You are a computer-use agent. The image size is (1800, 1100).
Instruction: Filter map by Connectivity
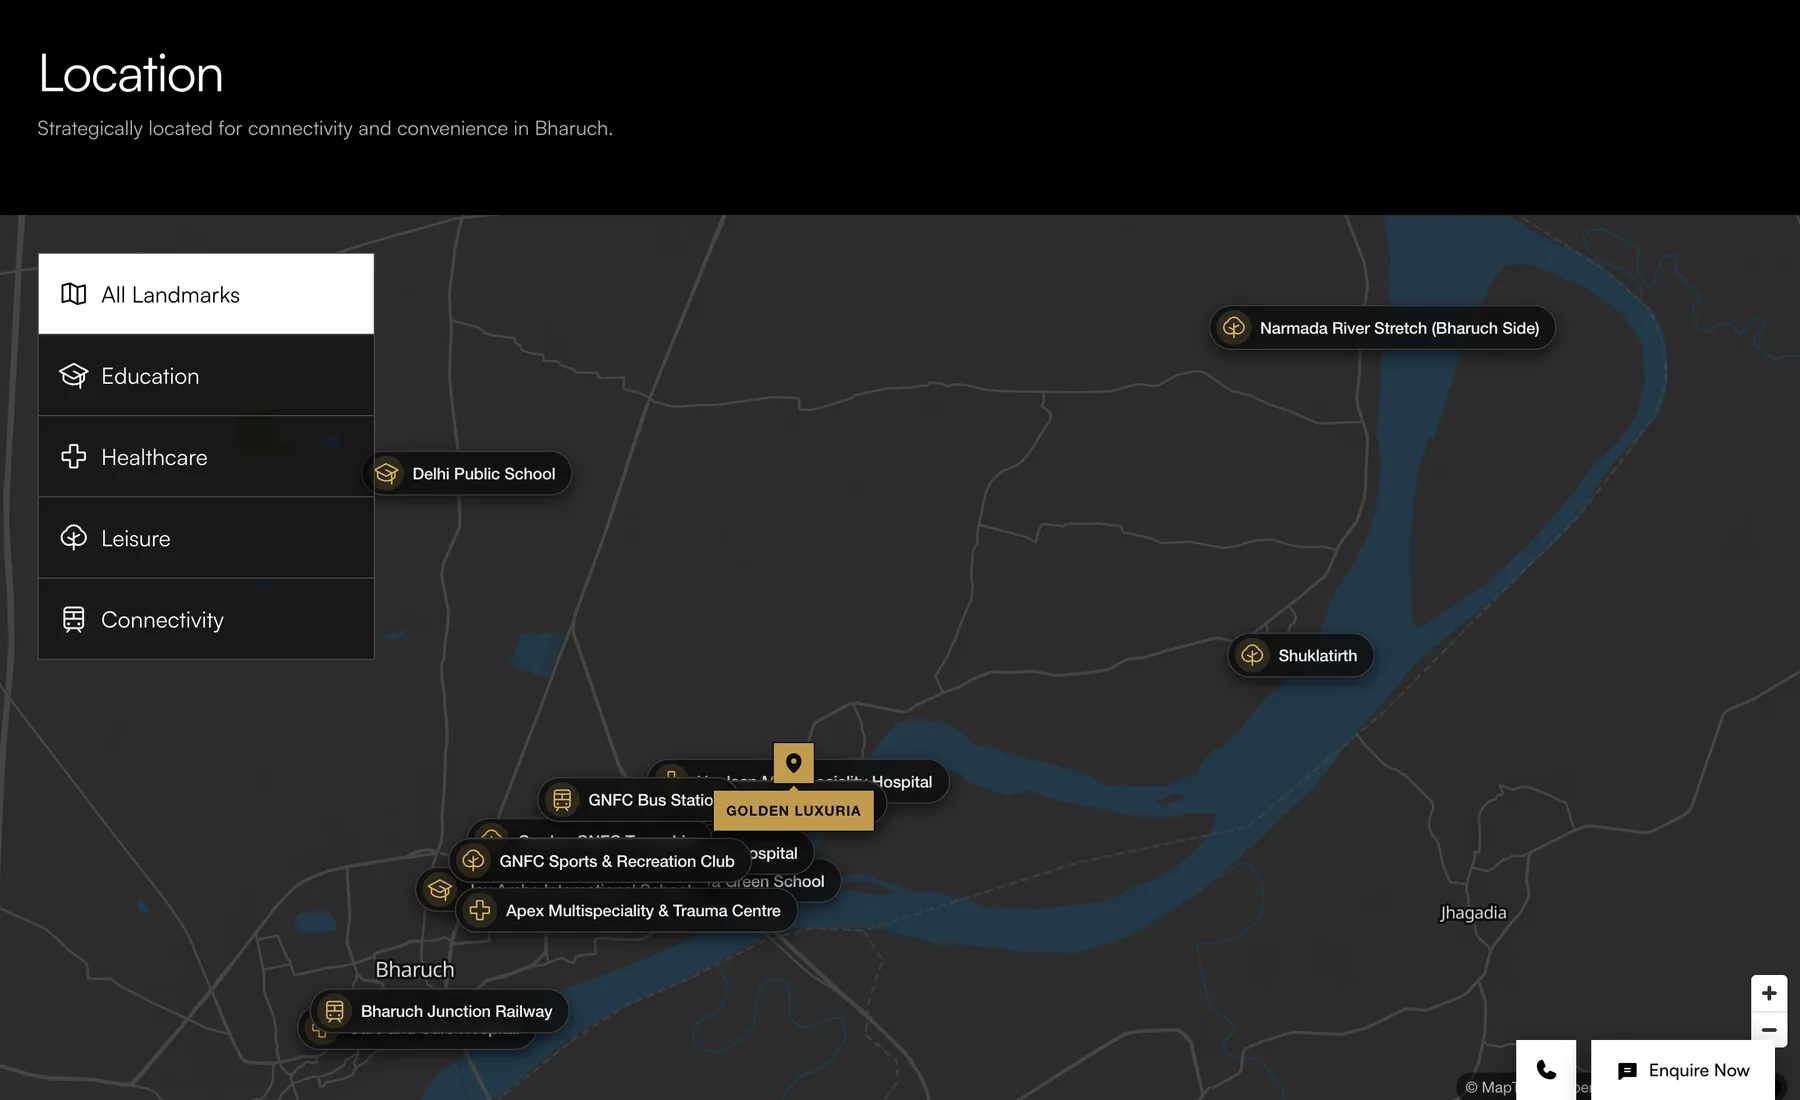pyautogui.click(x=206, y=619)
